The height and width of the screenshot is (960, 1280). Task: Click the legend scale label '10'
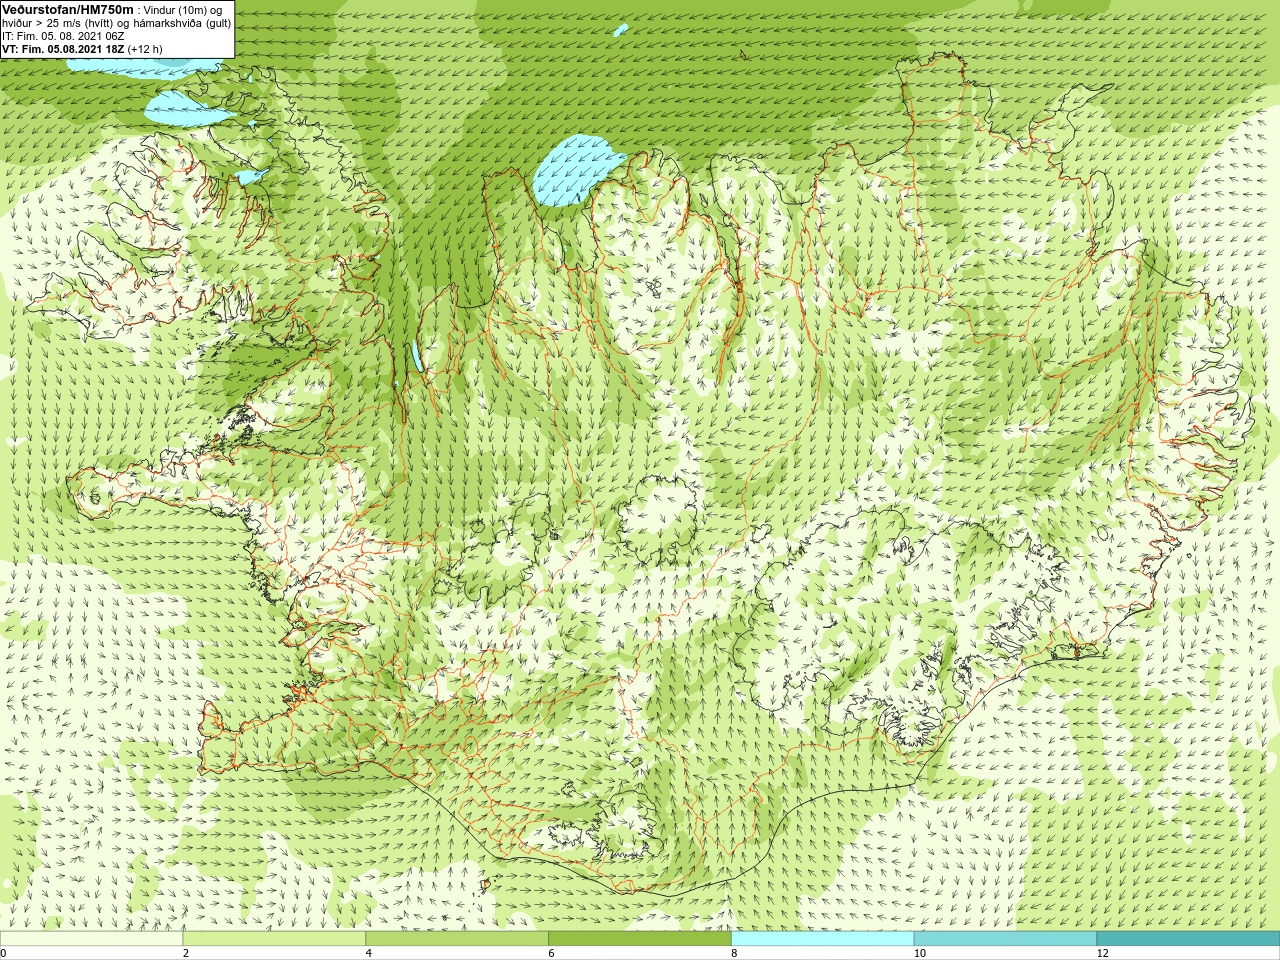(919, 953)
